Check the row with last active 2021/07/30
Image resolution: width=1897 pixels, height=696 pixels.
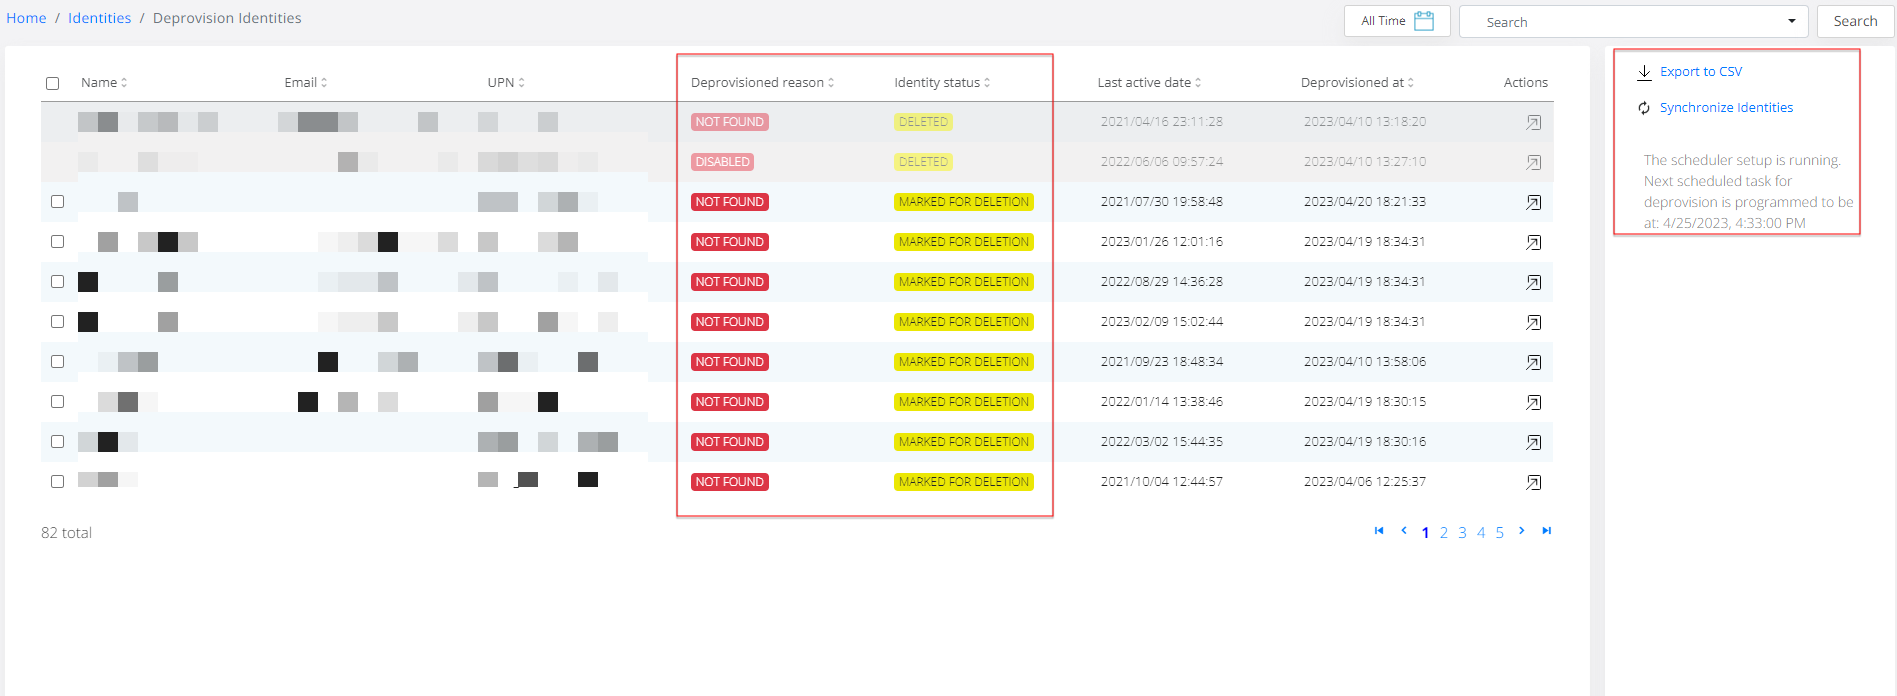coord(58,202)
